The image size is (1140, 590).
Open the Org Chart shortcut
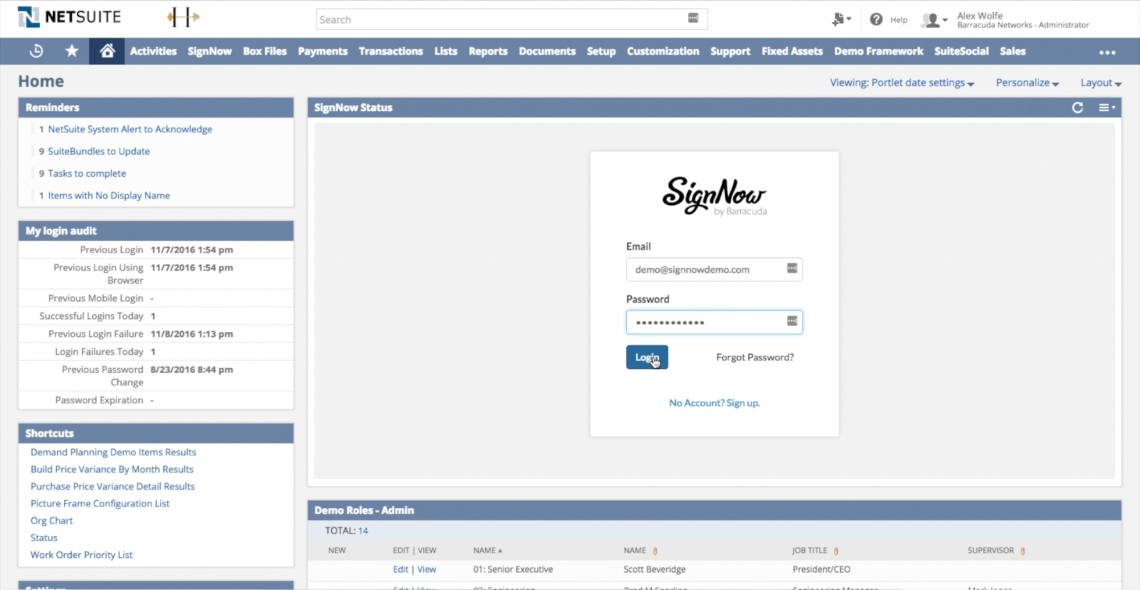(x=51, y=520)
